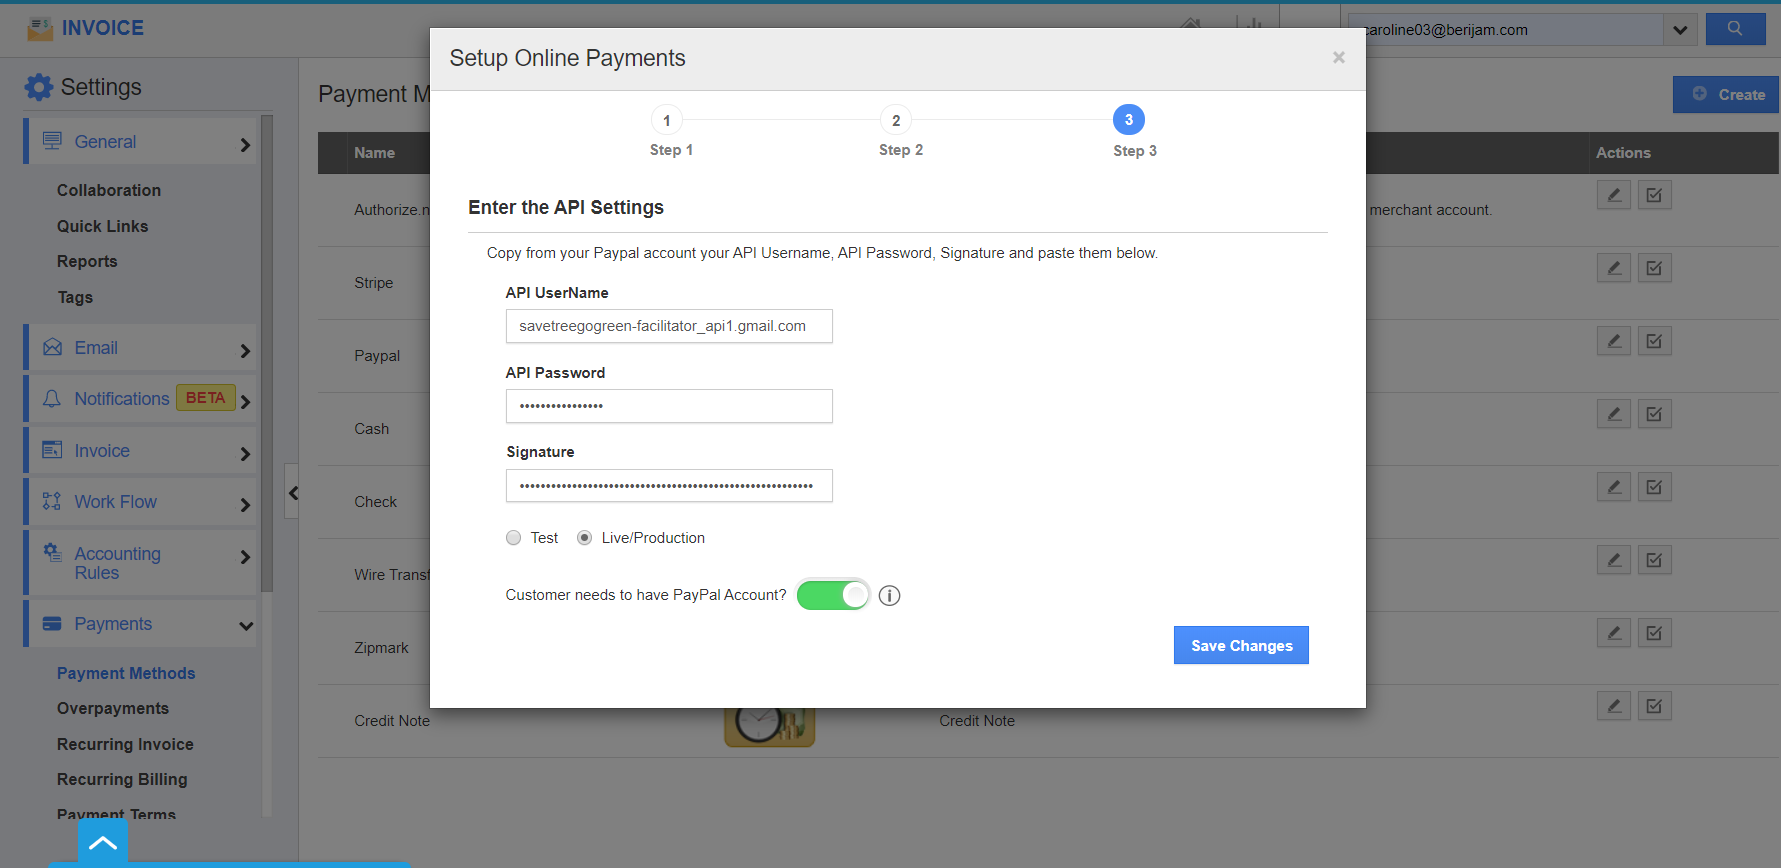Click the edit pencil icon in Authorize.net row

point(1614,195)
